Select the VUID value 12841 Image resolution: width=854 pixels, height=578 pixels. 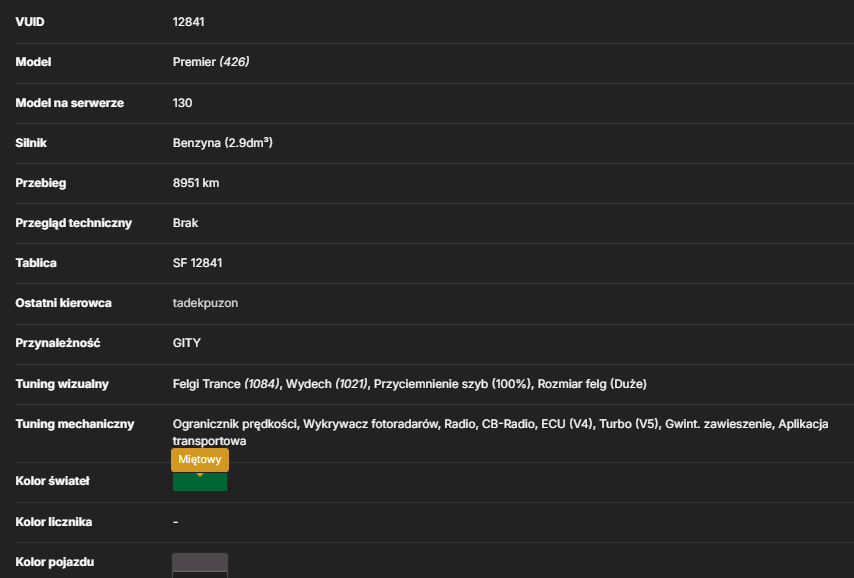pos(188,22)
